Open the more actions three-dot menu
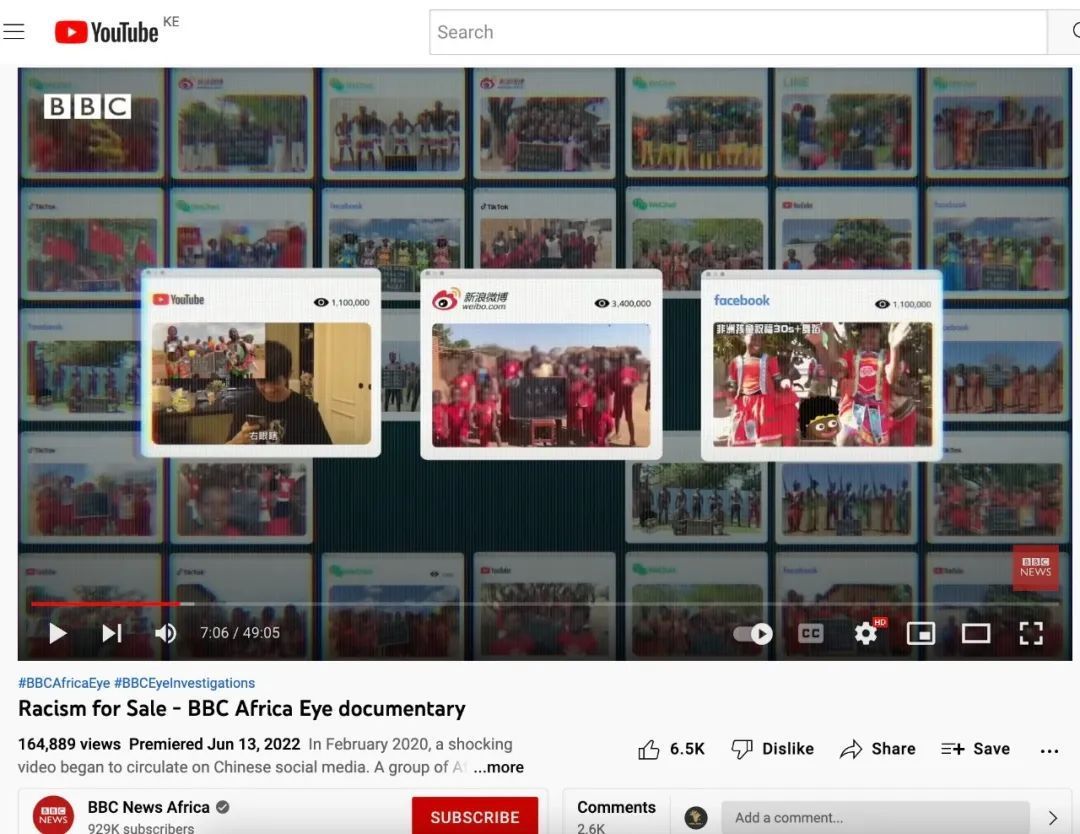1080x834 pixels. coord(1049,750)
